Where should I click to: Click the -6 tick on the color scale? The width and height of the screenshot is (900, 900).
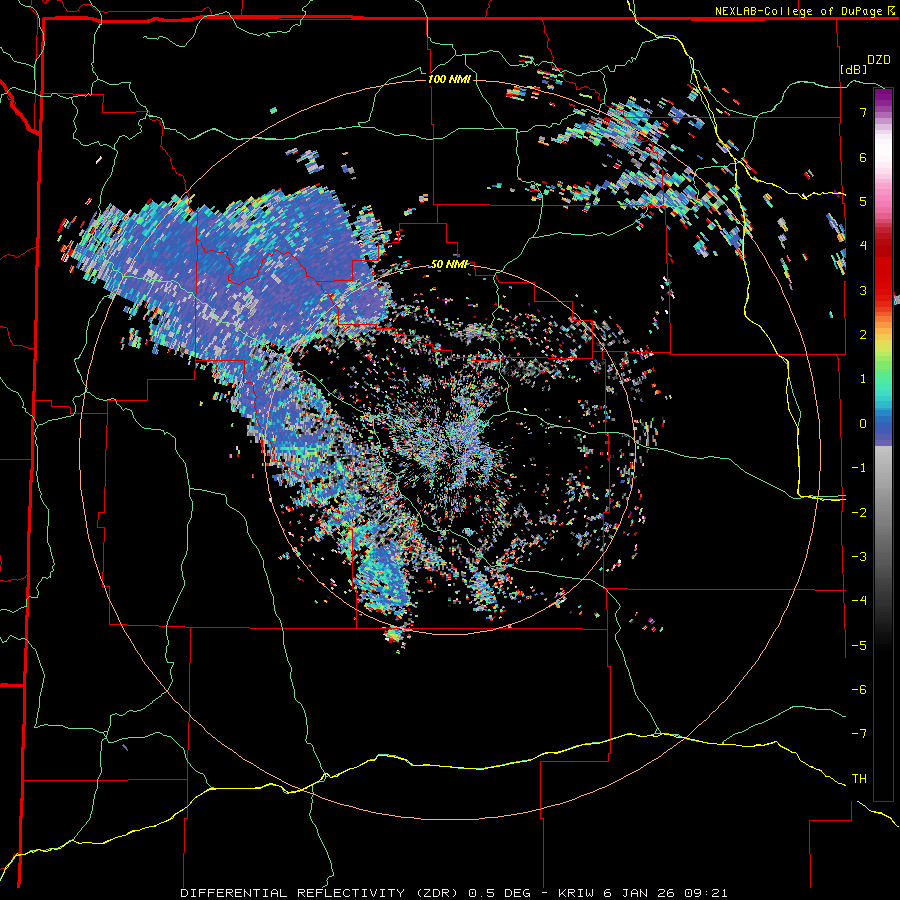[859, 690]
